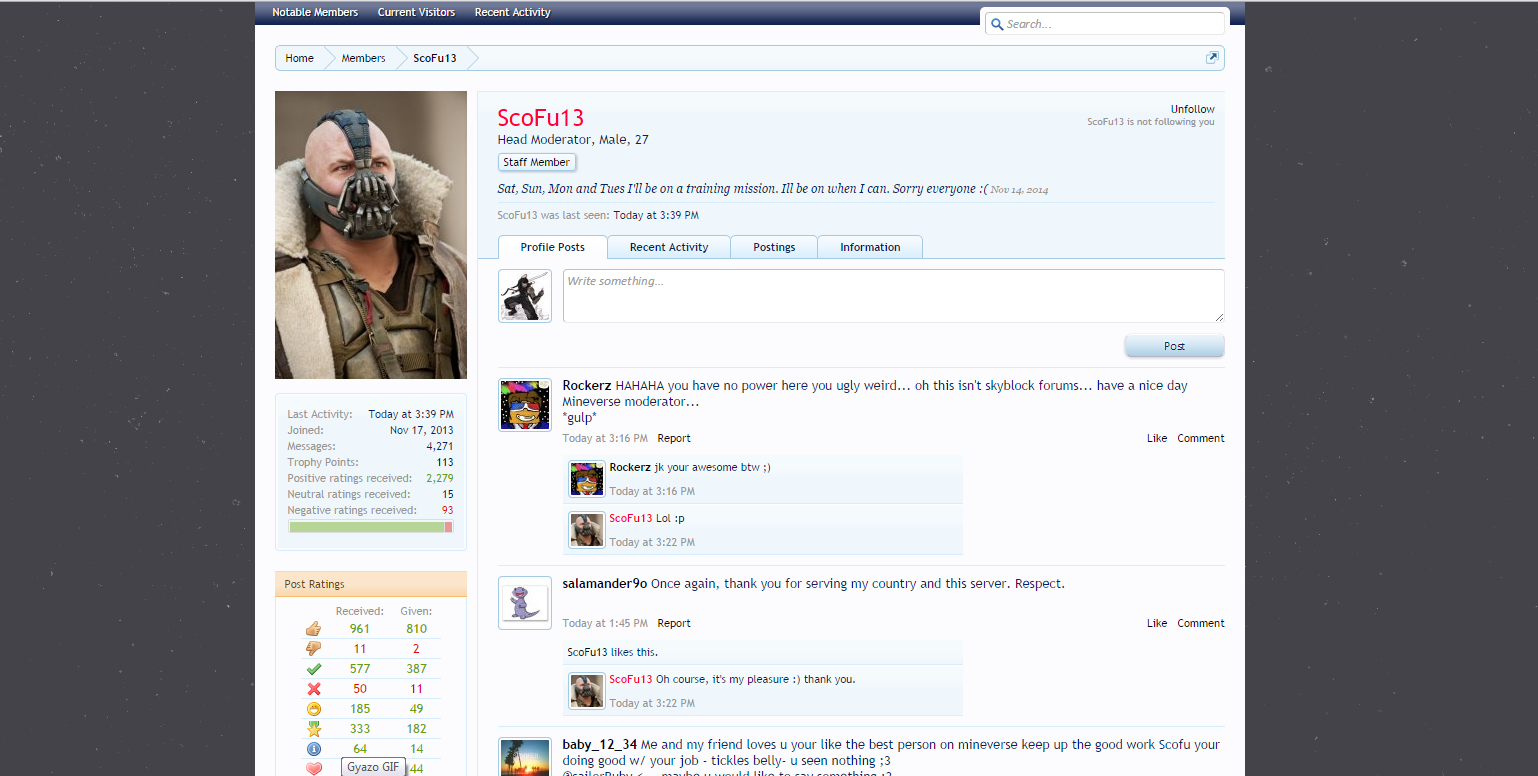The height and width of the screenshot is (776, 1538).
Task: Click the thumbs down rating icon
Action: click(313, 649)
